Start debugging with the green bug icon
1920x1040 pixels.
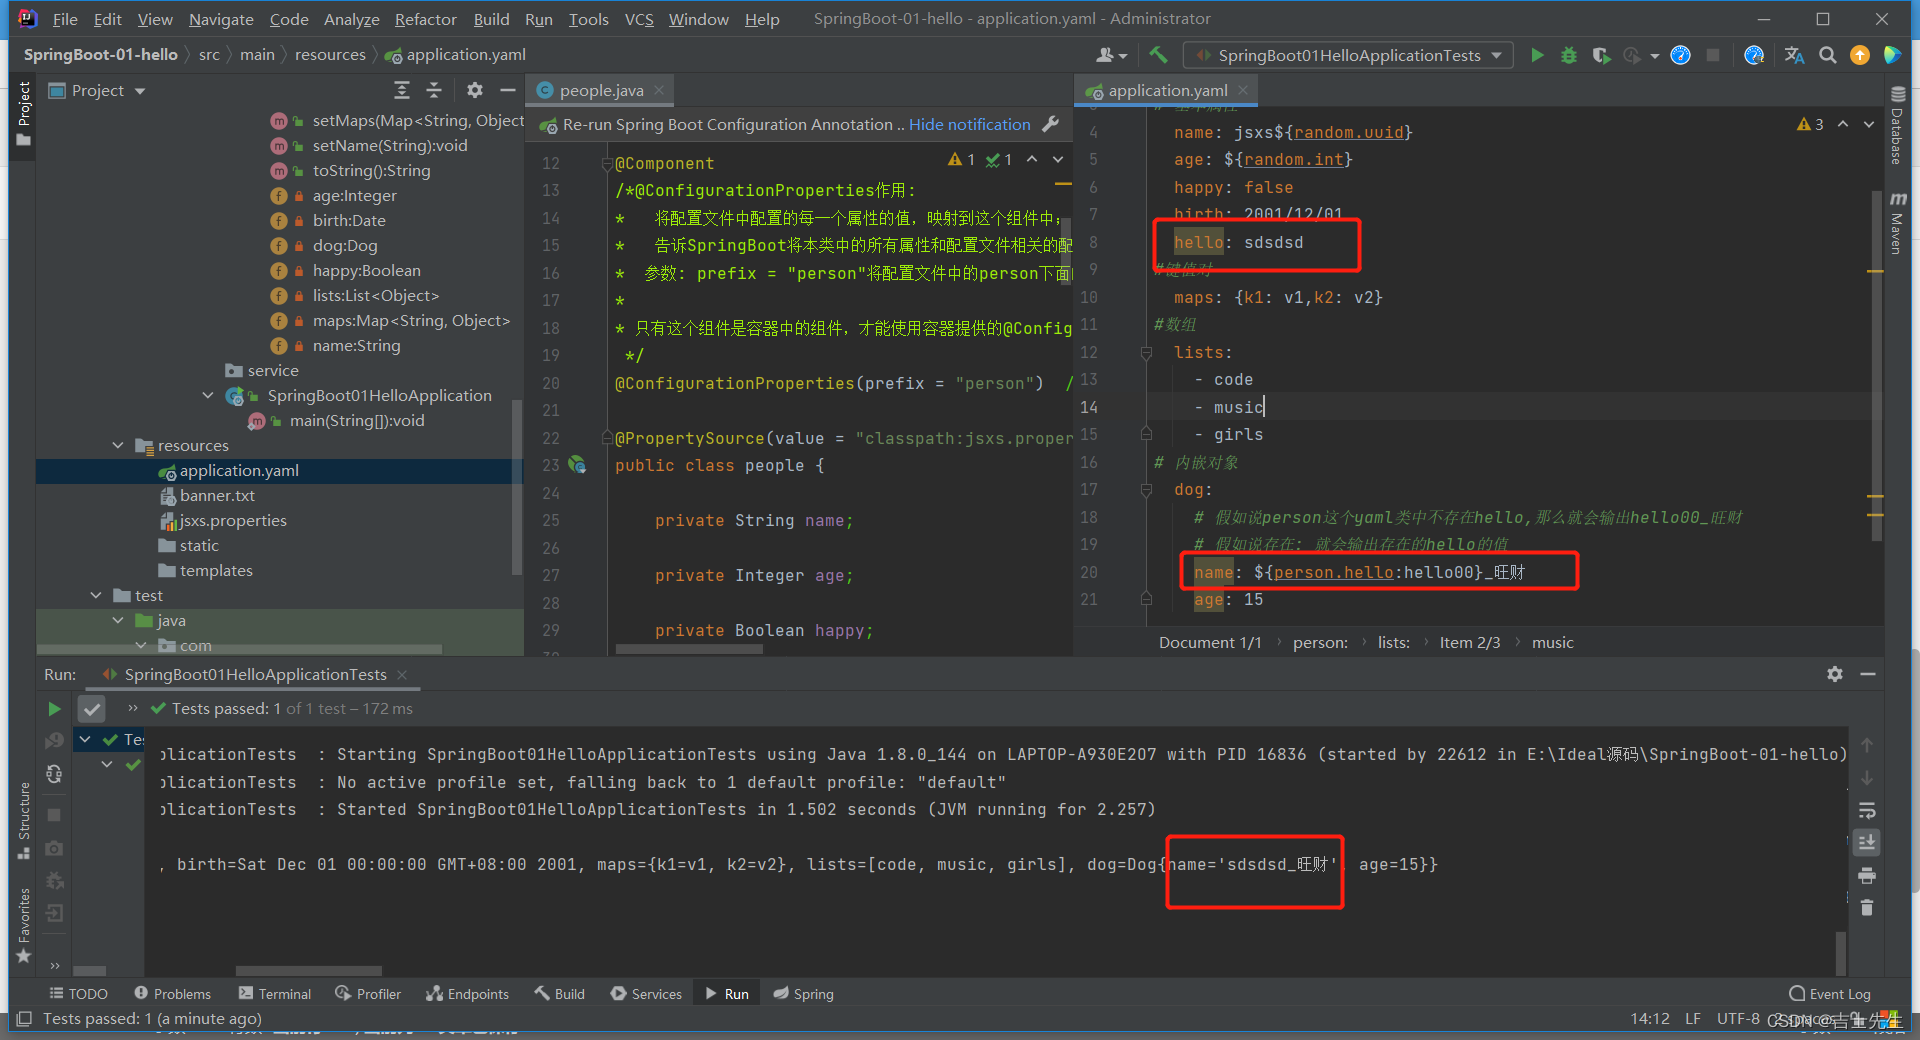click(x=1569, y=55)
